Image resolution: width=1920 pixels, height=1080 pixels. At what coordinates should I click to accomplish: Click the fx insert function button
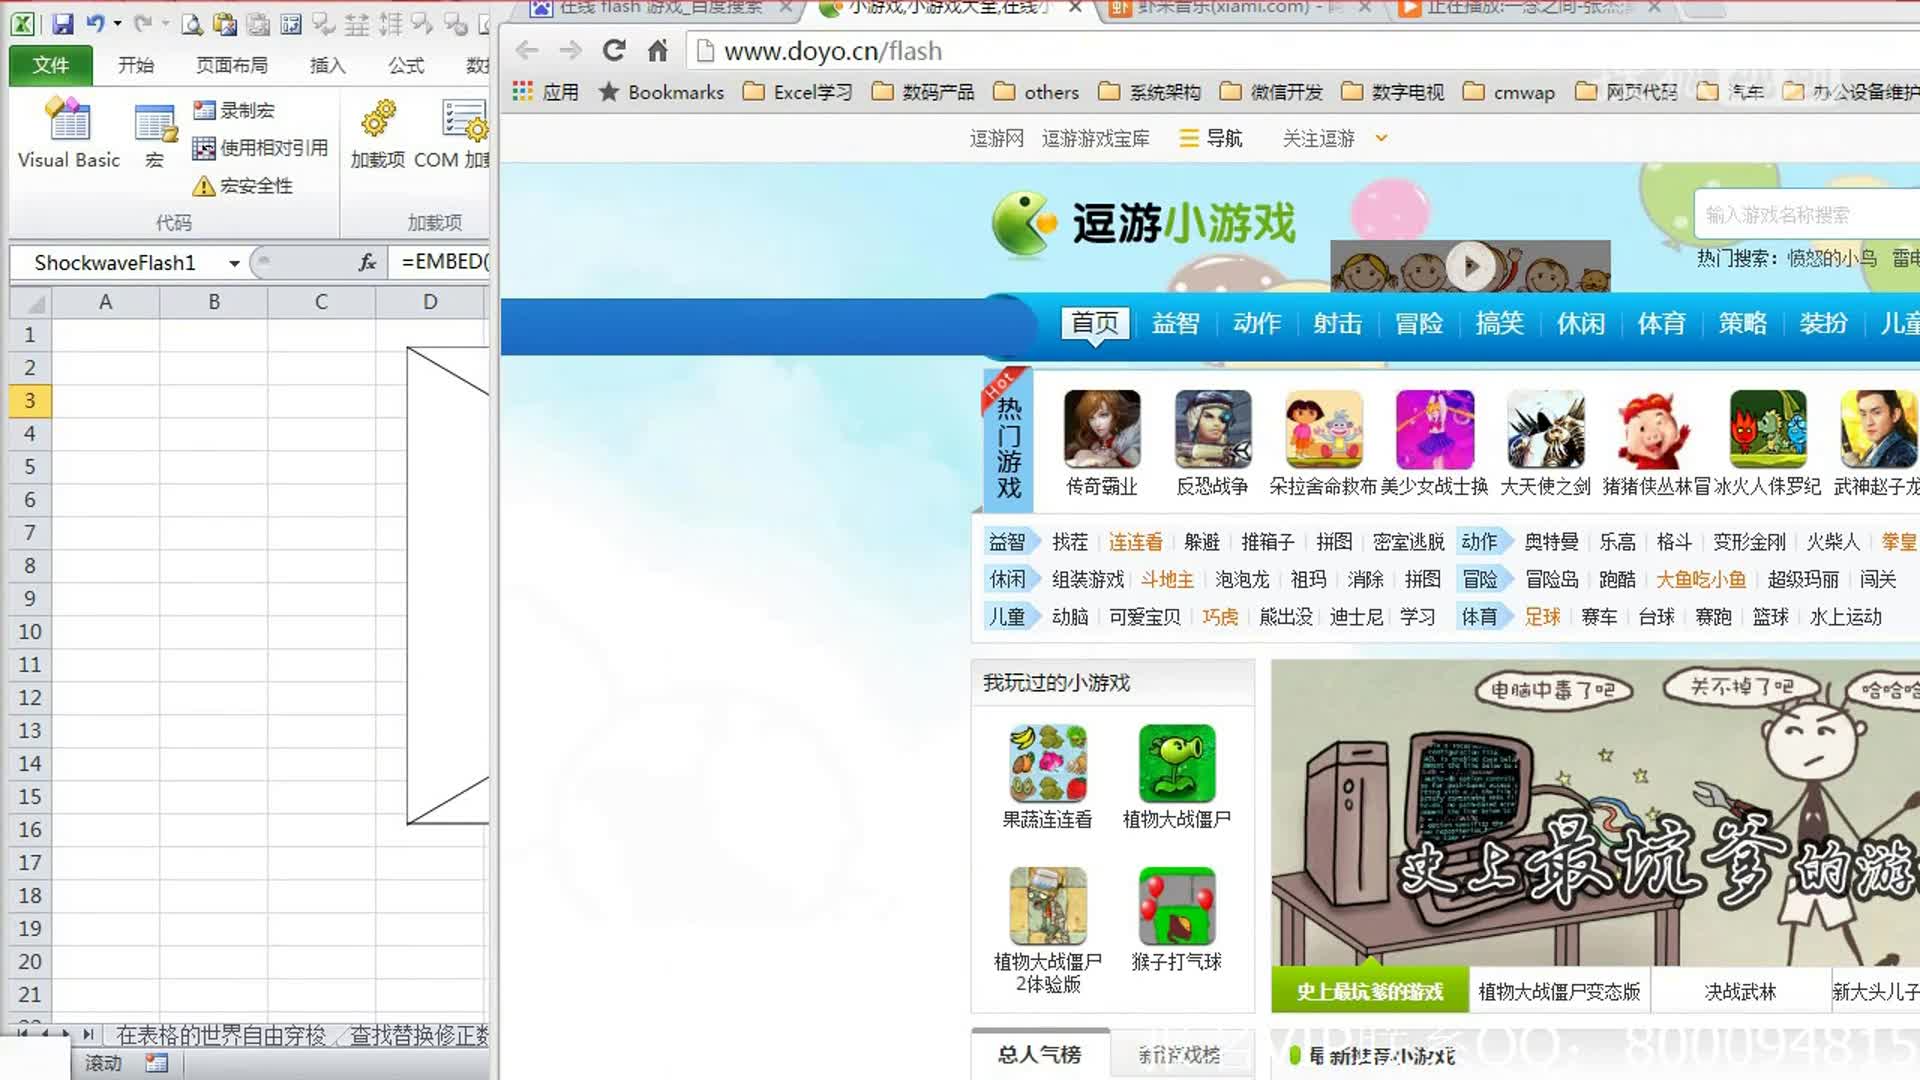(367, 262)
